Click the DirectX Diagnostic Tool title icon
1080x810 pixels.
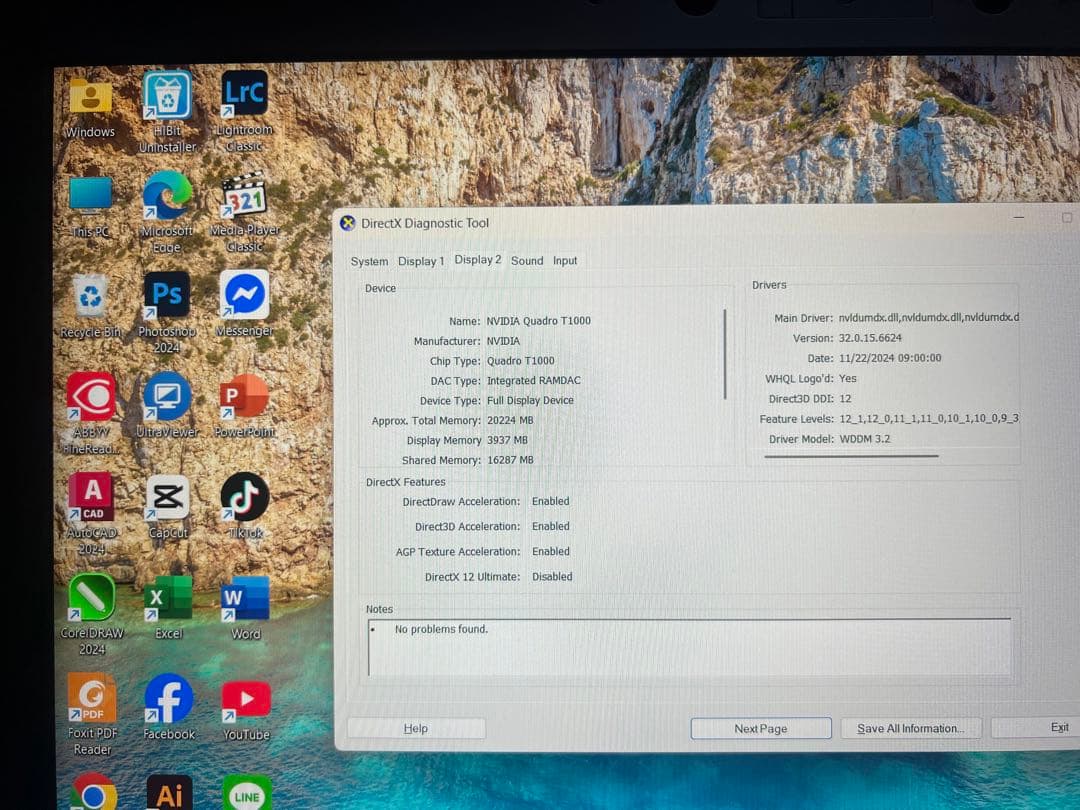tap(348, 223)
